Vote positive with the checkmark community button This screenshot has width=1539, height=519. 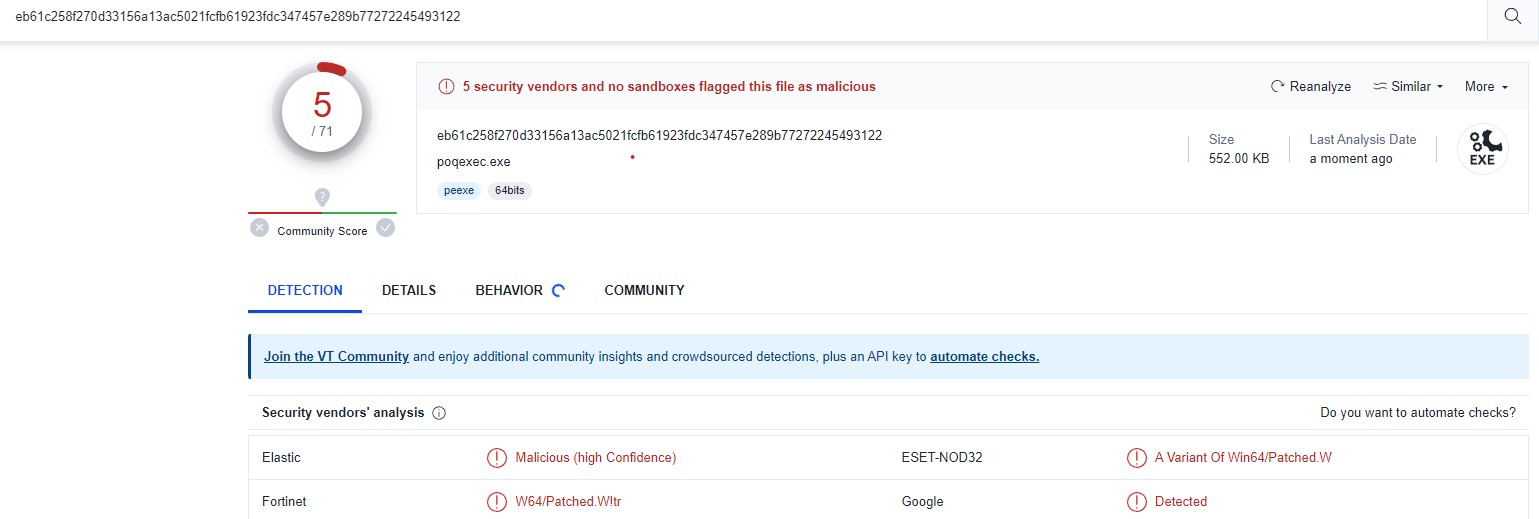click(385, 228)
